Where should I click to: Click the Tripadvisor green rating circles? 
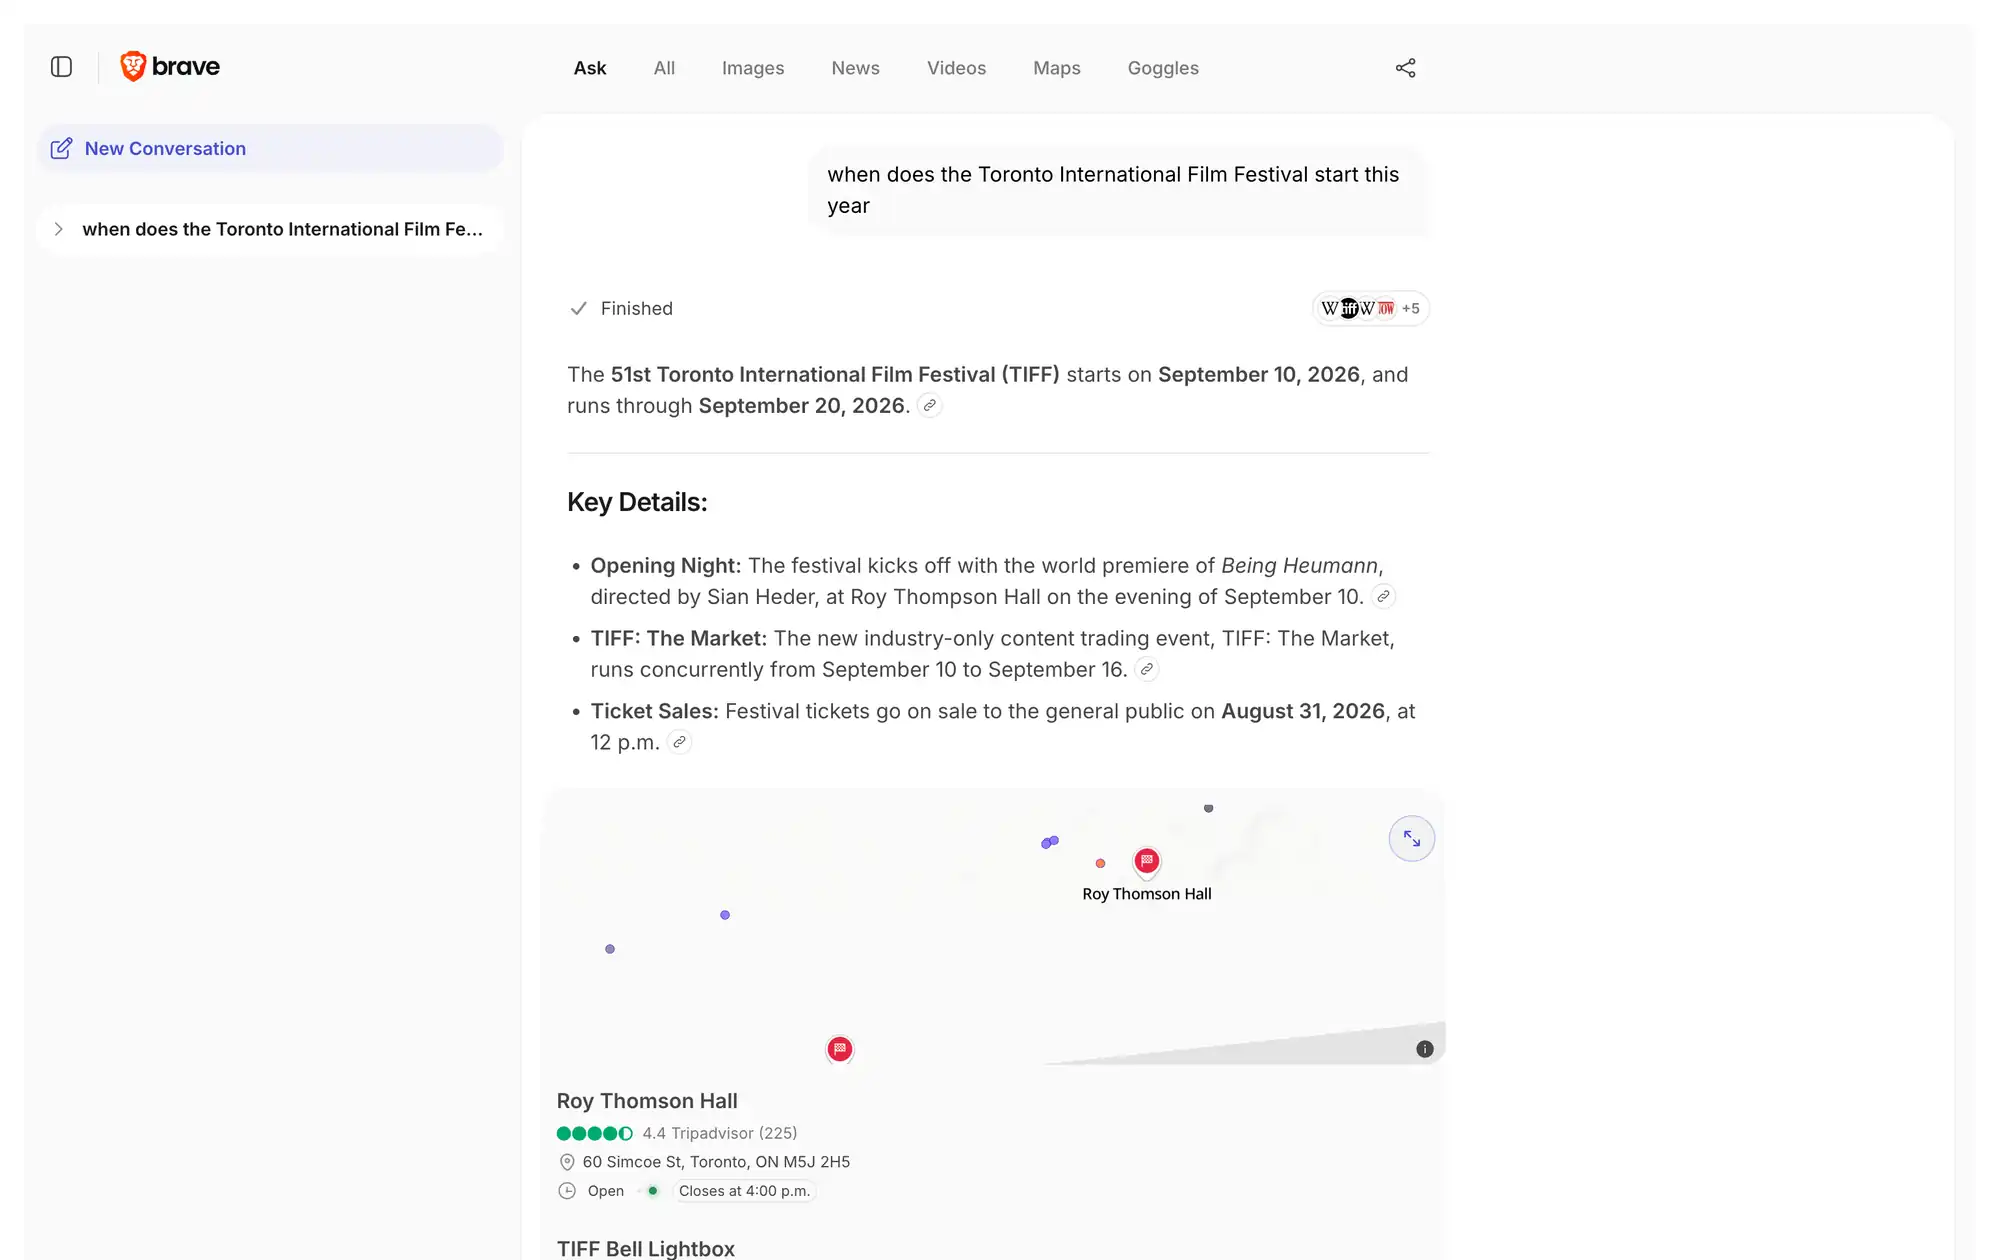[595, 1133]
